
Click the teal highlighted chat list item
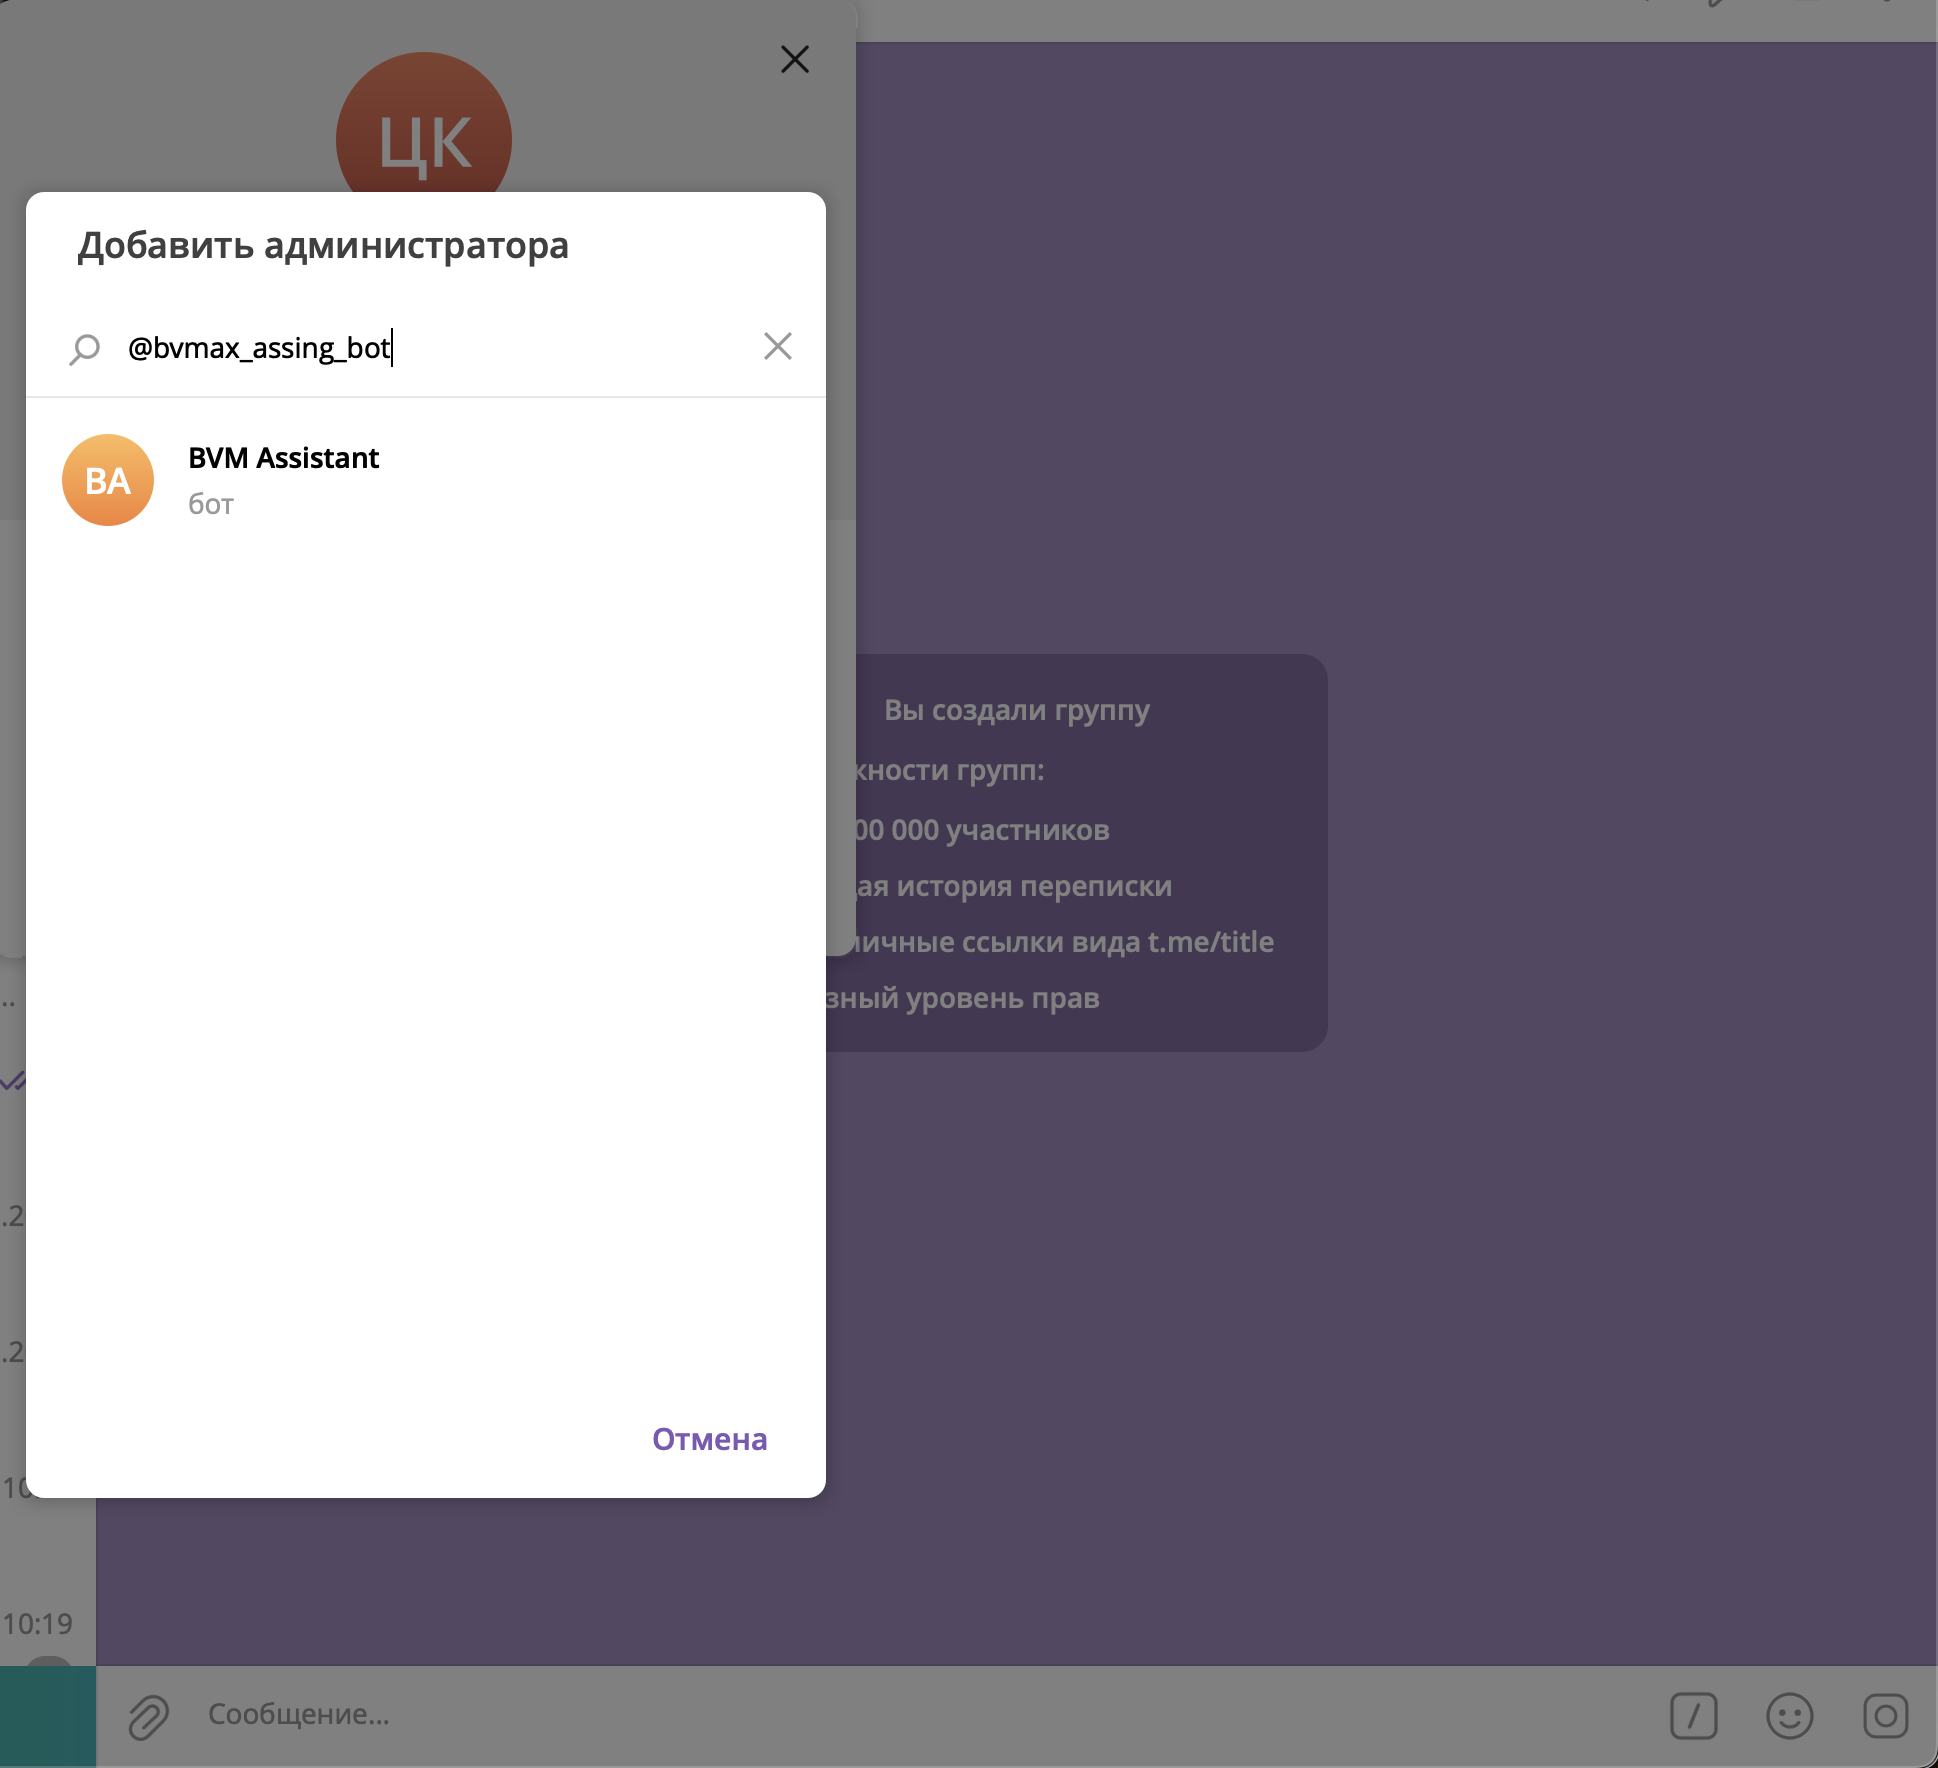pyautogui.click(x=48, y=1716)
